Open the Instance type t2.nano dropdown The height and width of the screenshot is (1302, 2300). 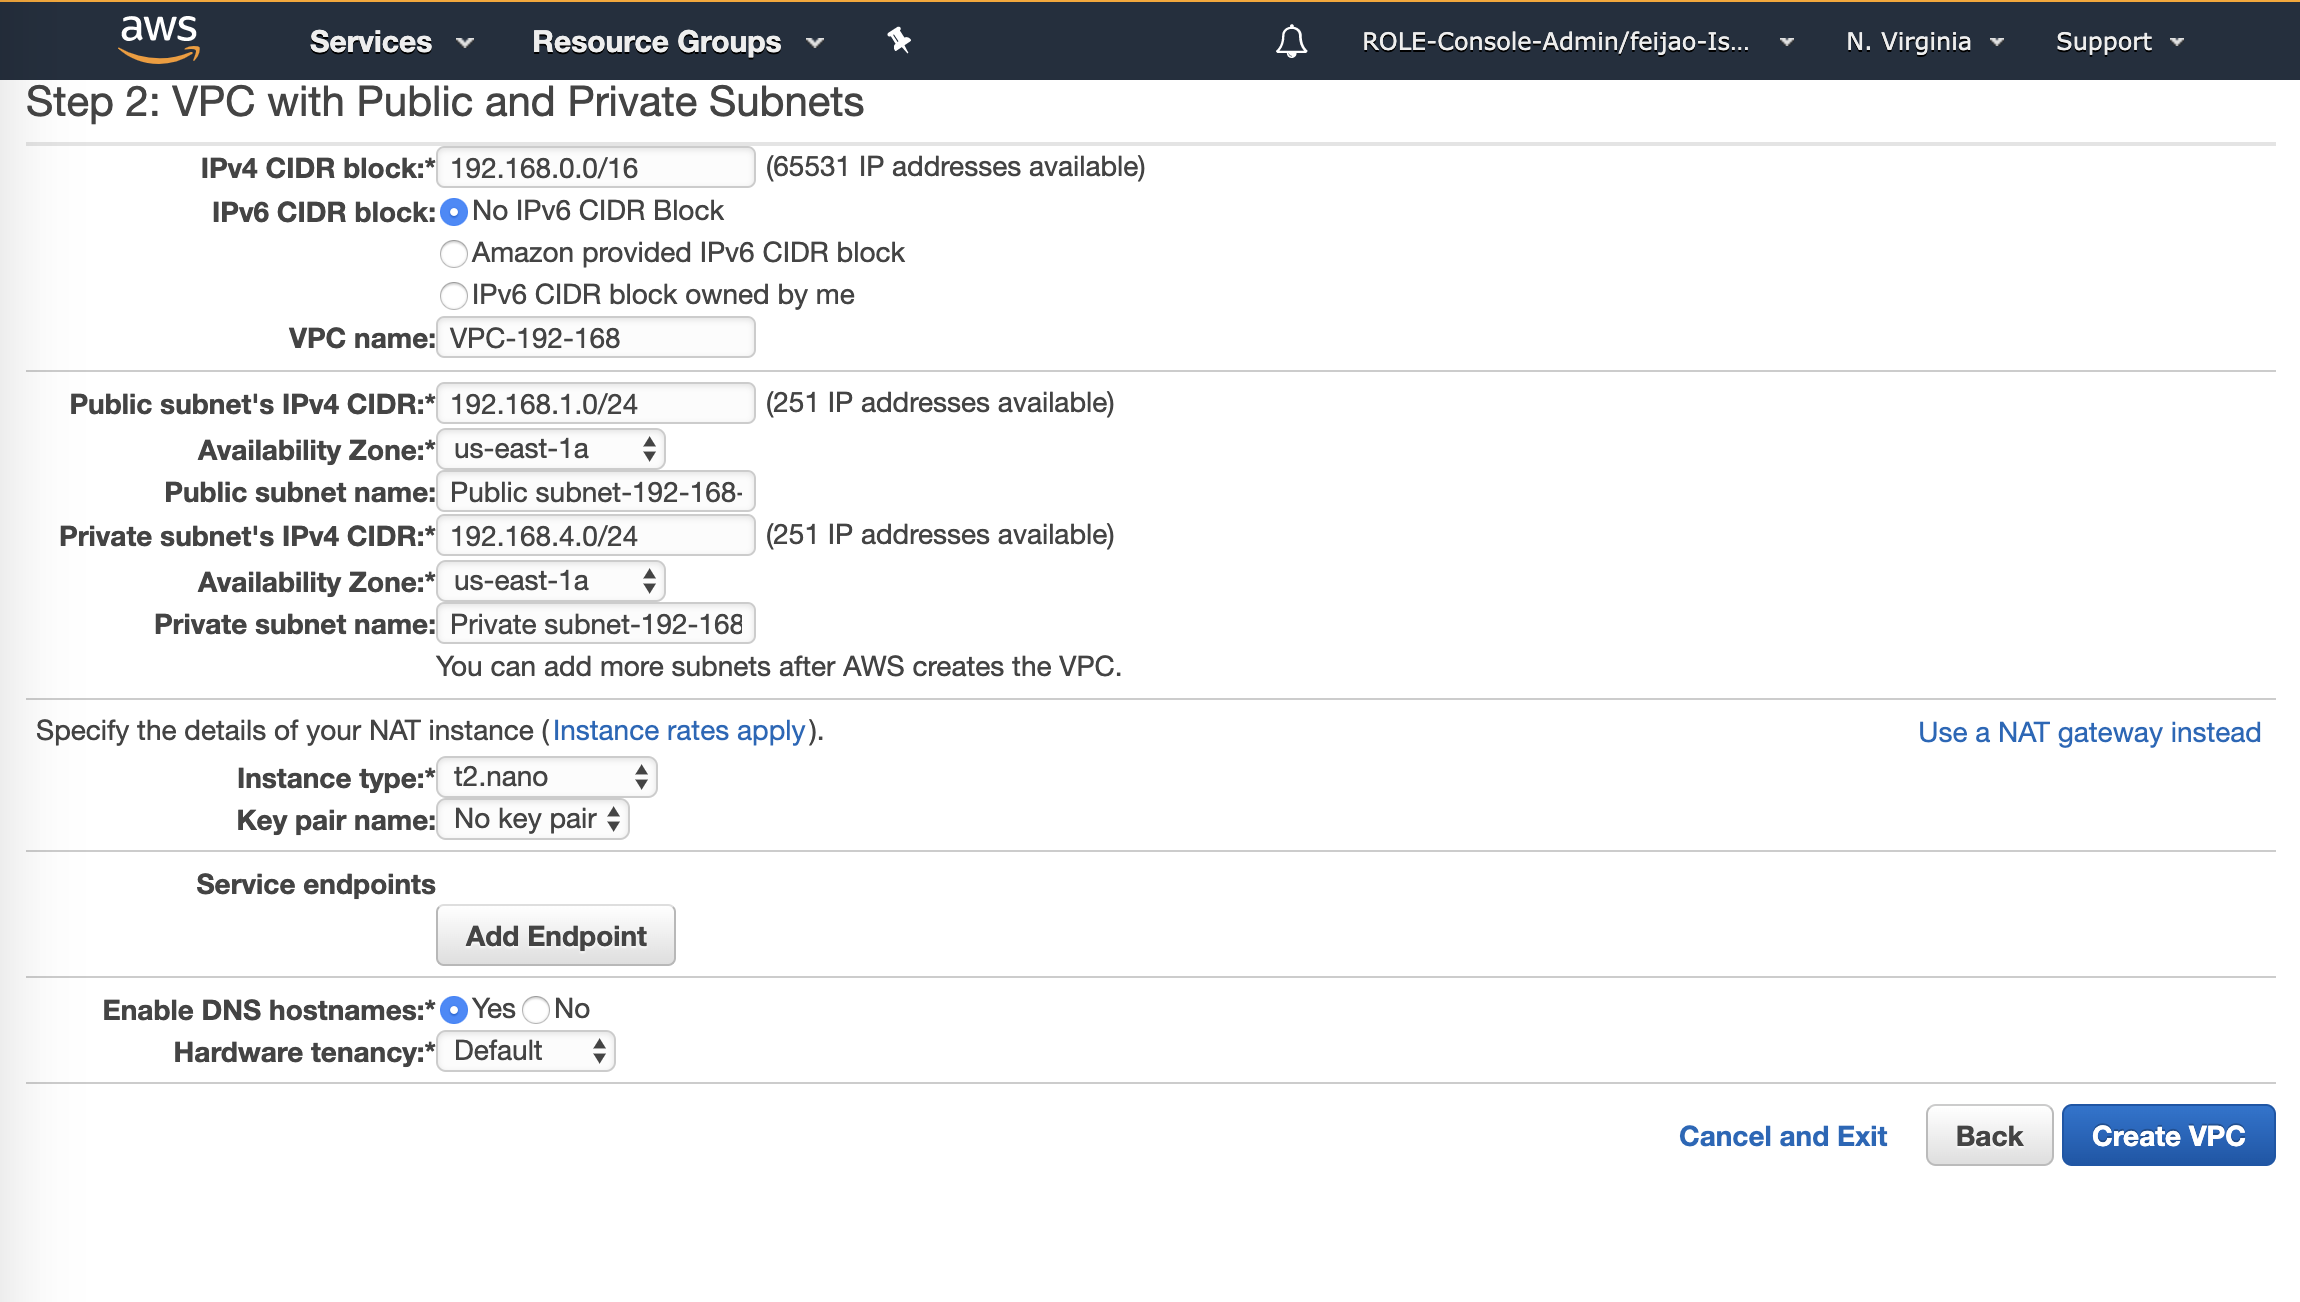point(547,777)
